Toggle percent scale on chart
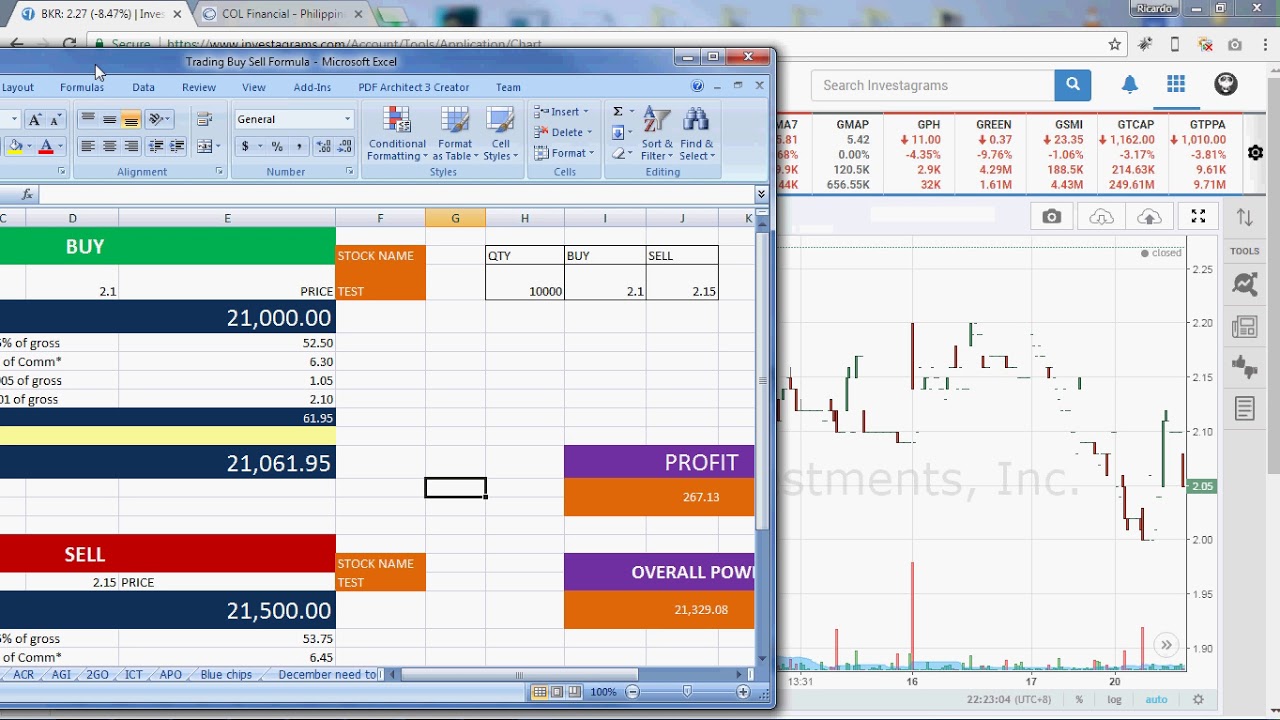The height and width of the screenshot is (720, 1280). pos(1079,700)
